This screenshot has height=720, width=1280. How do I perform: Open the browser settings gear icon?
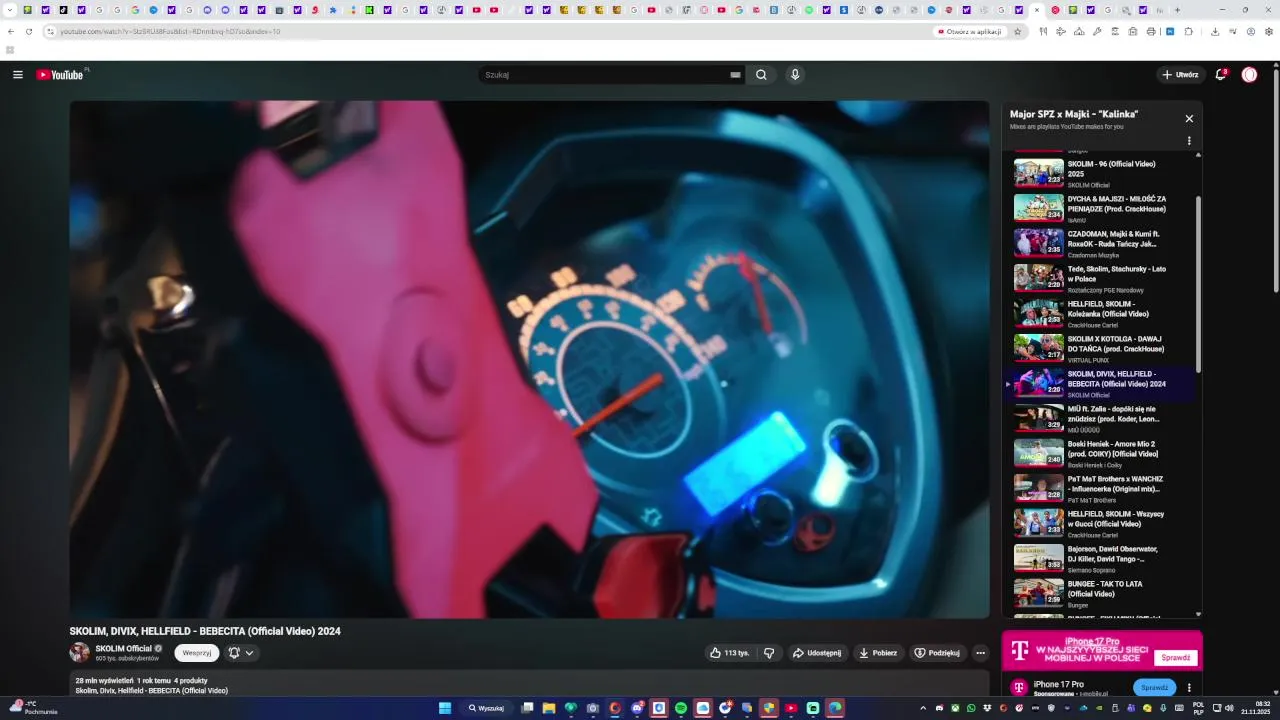coord(1269,32)
